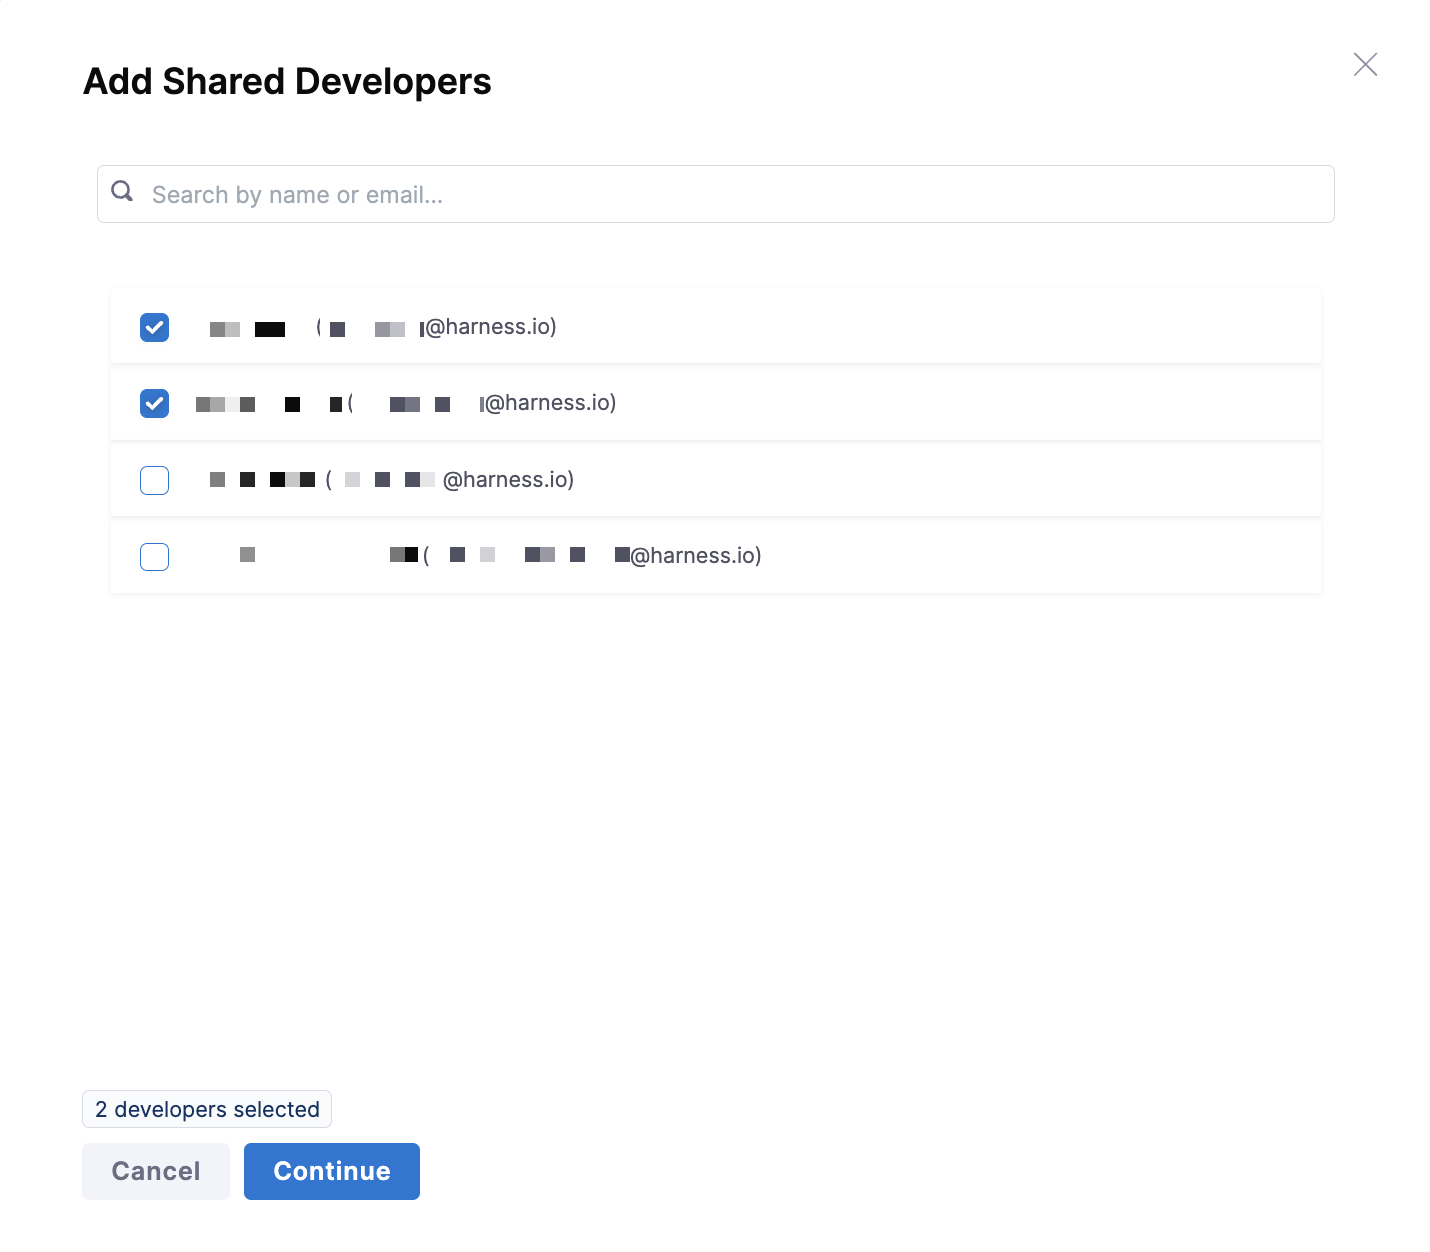The width and height of the screenshot is (1430, 1252).
Task: Click the redacted name in third developer row
Action: (262, 481)
